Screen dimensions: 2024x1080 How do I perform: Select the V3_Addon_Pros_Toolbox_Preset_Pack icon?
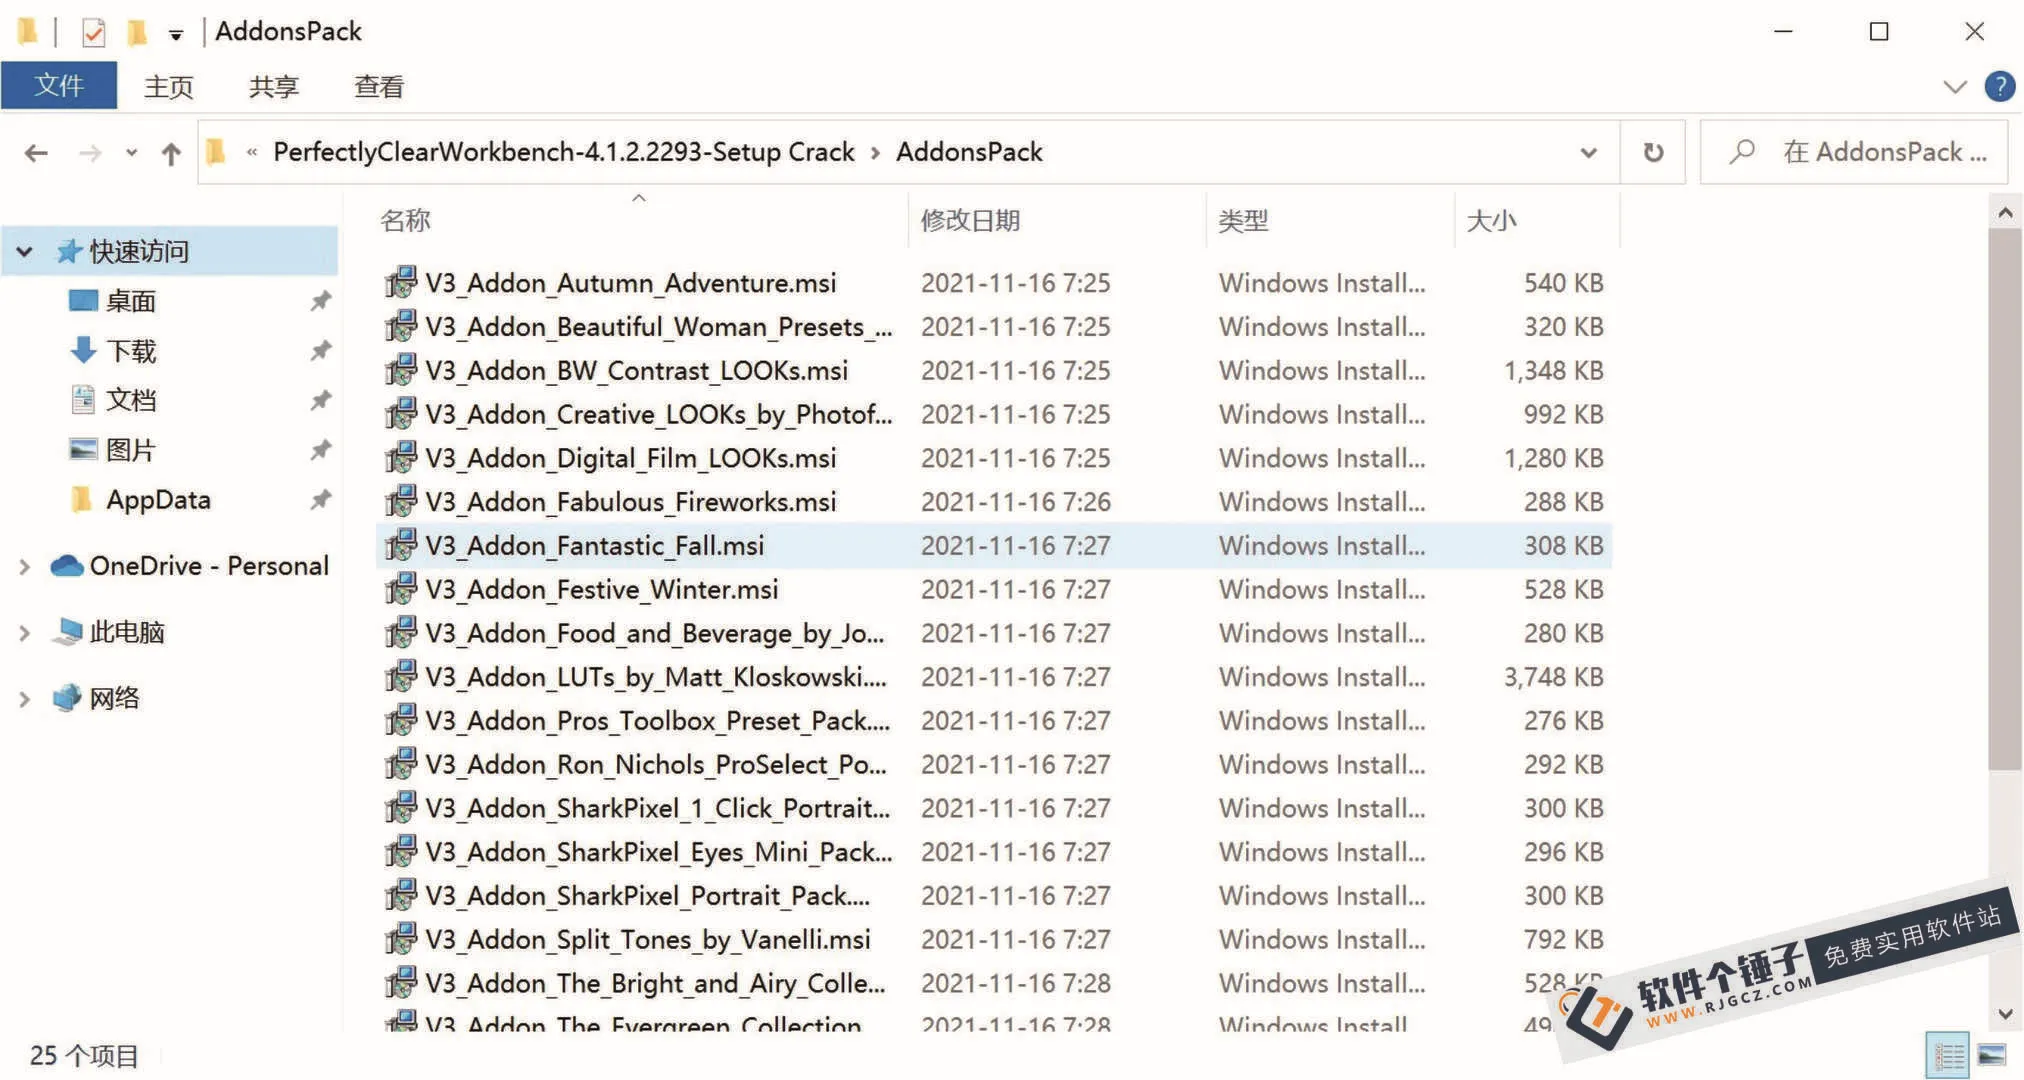401,720
